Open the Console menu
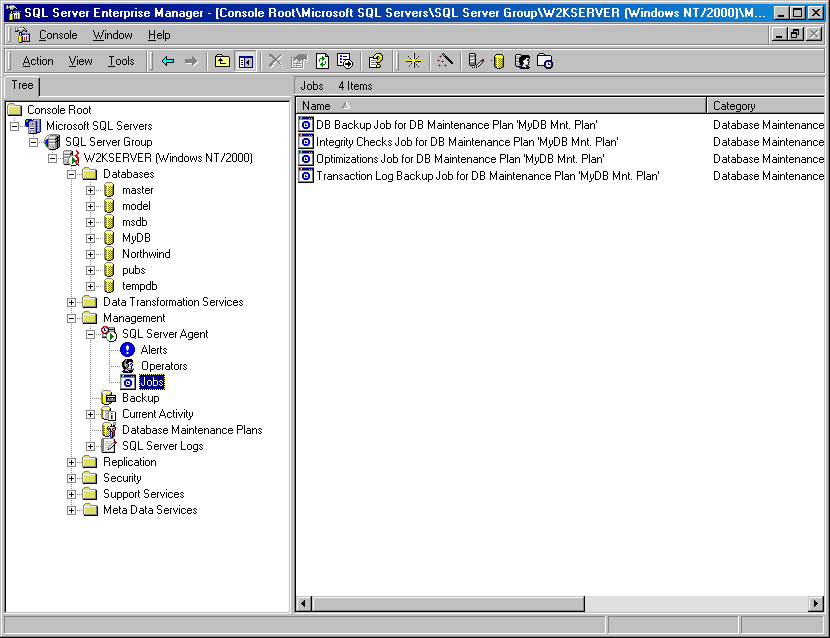 click(58, 35)
